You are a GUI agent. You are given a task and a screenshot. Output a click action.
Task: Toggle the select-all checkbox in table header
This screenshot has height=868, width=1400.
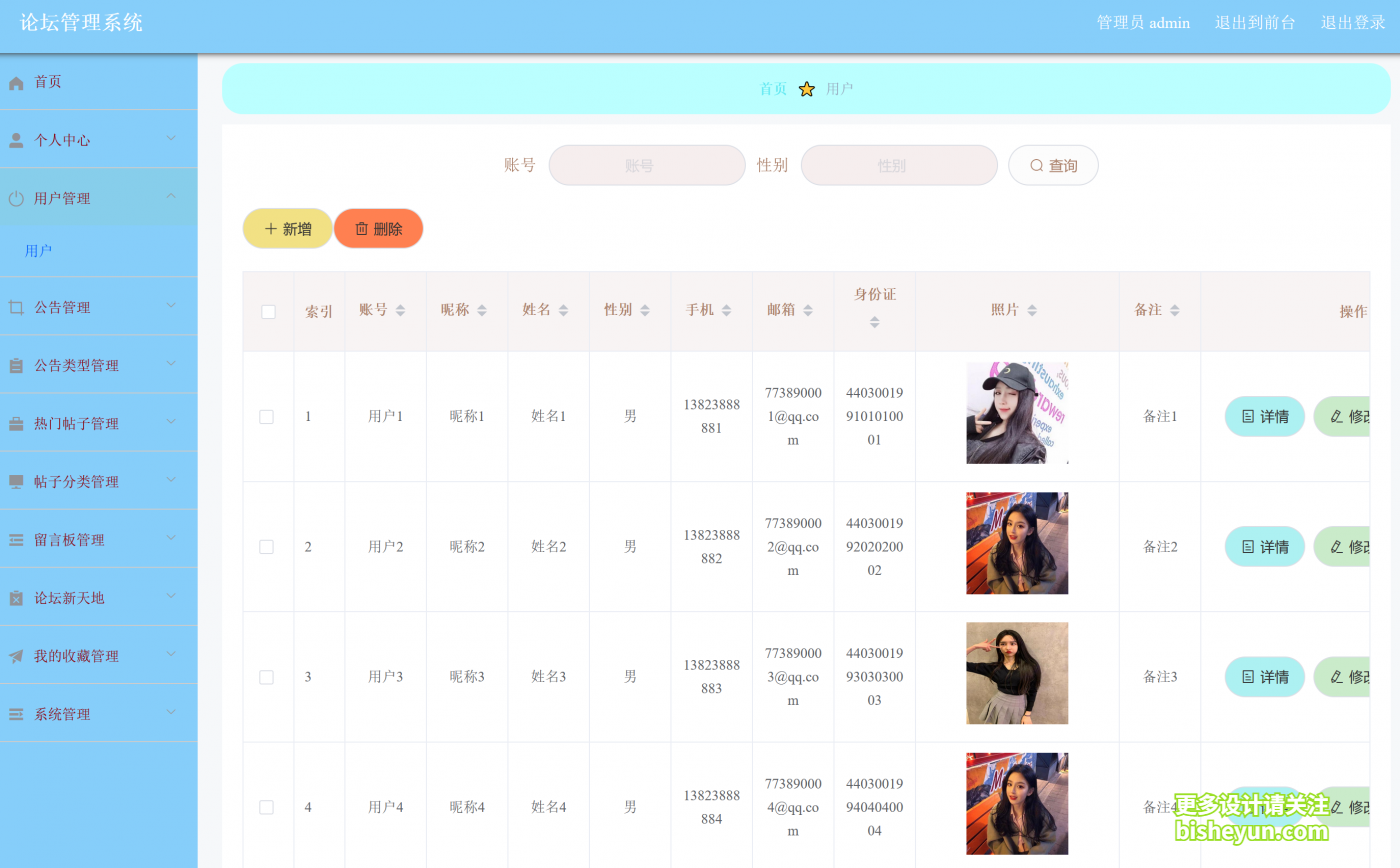(267, 311)
